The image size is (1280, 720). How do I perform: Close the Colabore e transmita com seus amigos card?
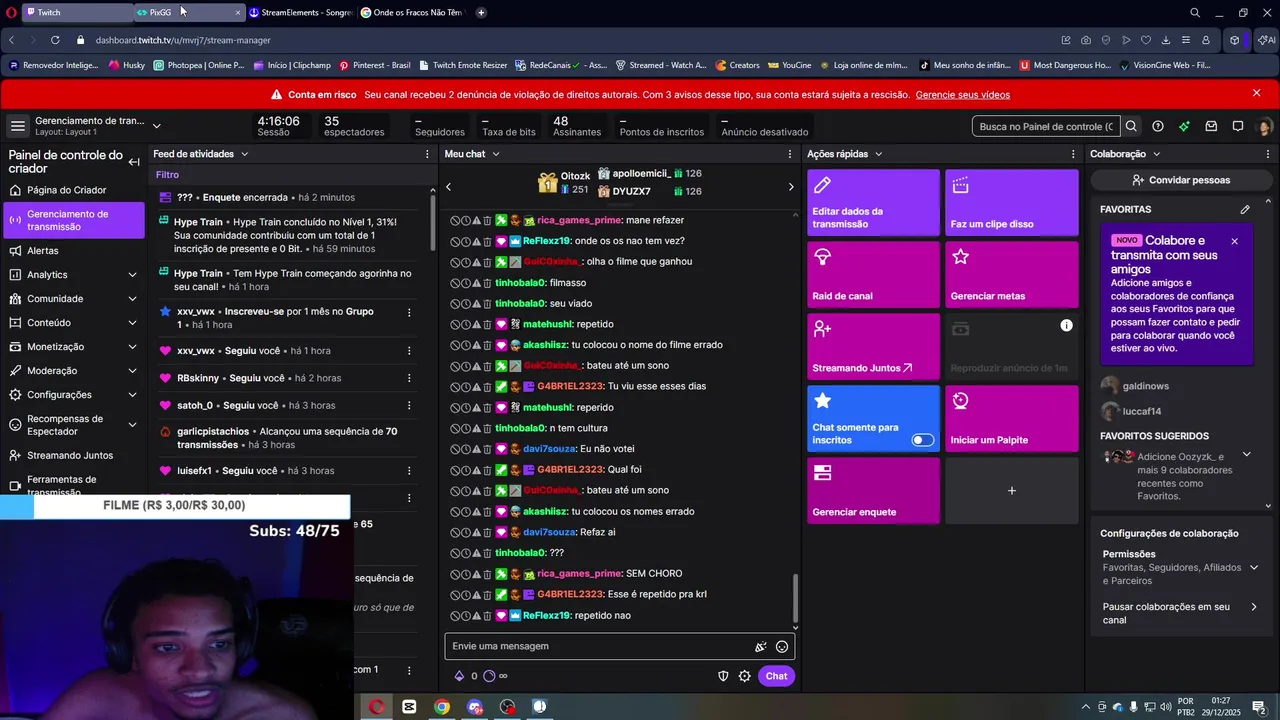(x=1234, y=241)
